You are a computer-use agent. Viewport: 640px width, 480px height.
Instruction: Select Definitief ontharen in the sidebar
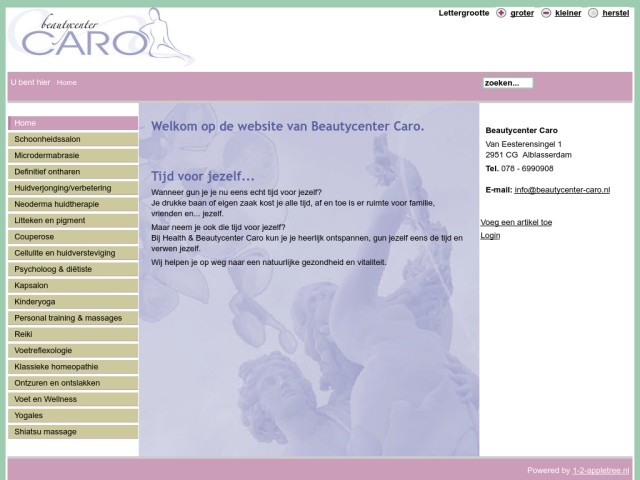click(x=72, y=171)
